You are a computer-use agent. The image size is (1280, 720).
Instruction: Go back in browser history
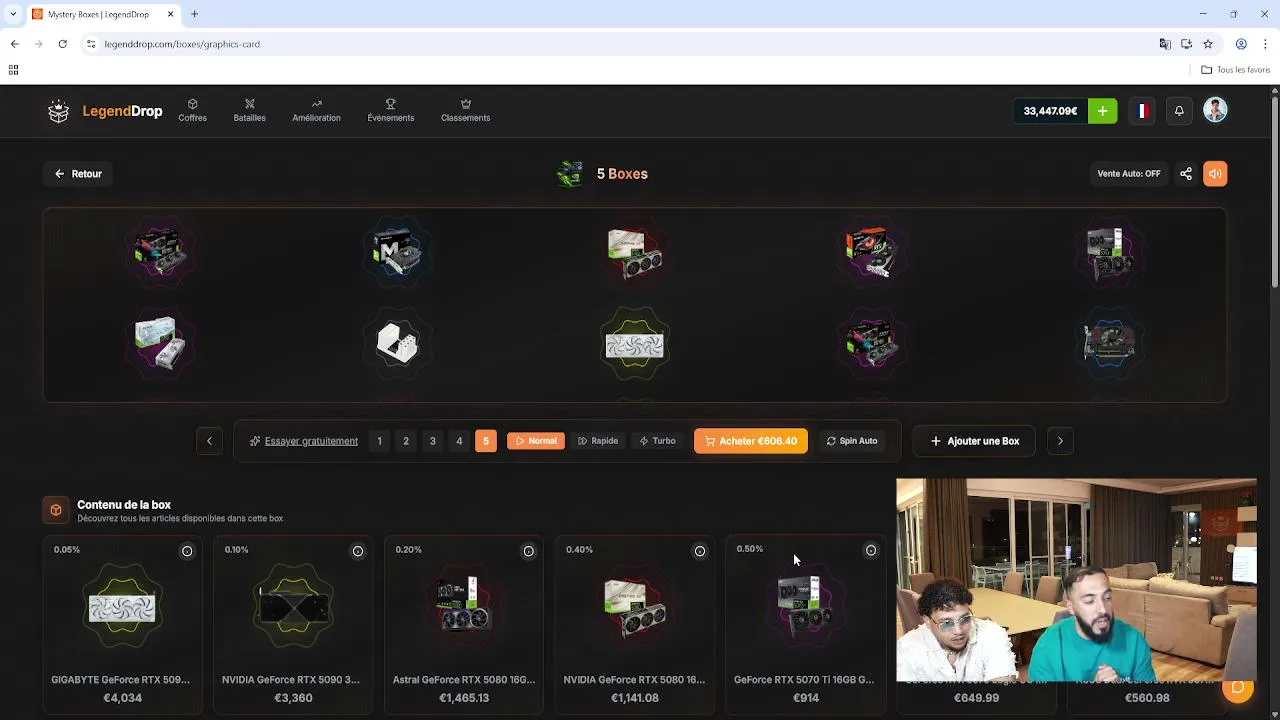coord(15,44)
